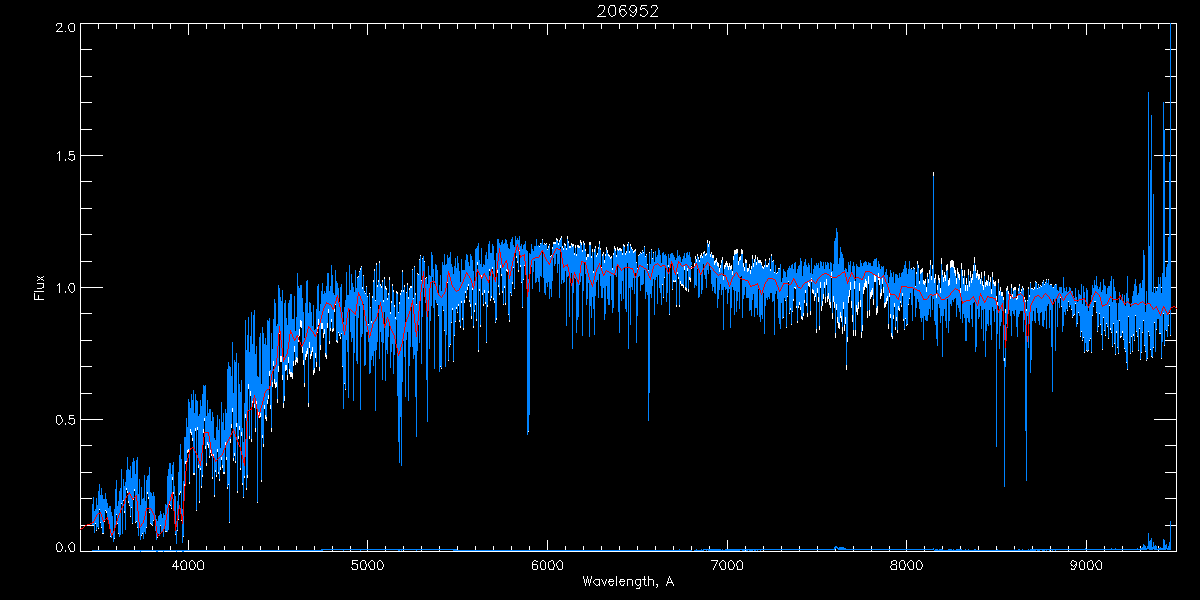Select the 5000 x-axis tick label
Screen dimensions: 1200x600
367,564
